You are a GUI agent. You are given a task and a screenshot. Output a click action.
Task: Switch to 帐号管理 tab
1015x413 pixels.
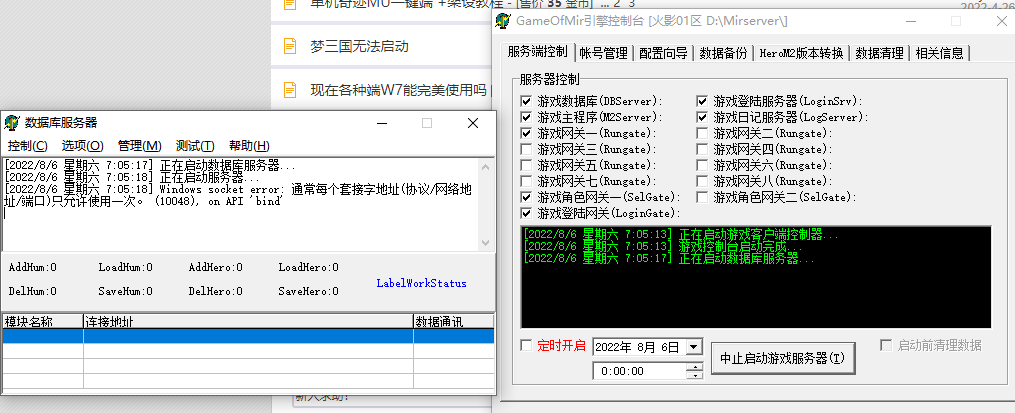[603, 53]
